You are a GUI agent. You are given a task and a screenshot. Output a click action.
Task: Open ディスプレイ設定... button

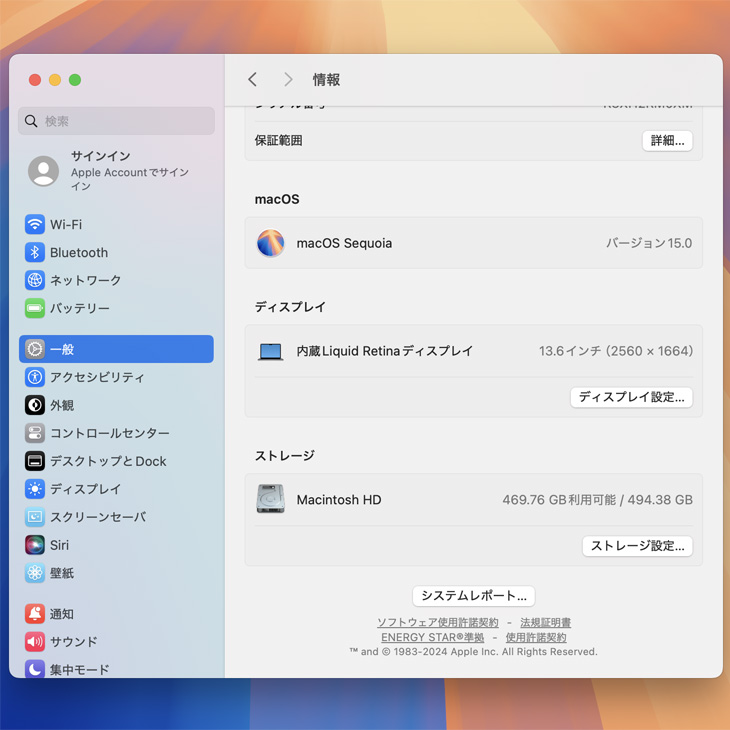point(631,397)
